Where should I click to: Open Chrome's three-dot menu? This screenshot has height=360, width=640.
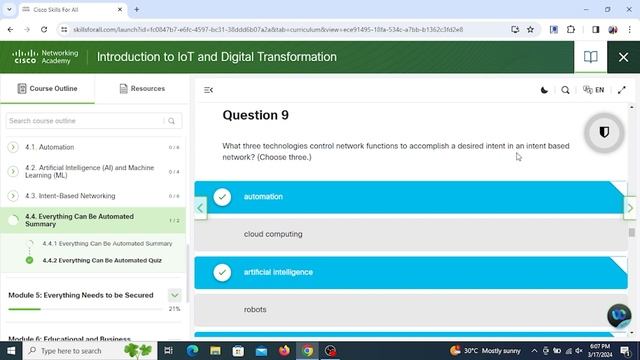click(629, 29)
